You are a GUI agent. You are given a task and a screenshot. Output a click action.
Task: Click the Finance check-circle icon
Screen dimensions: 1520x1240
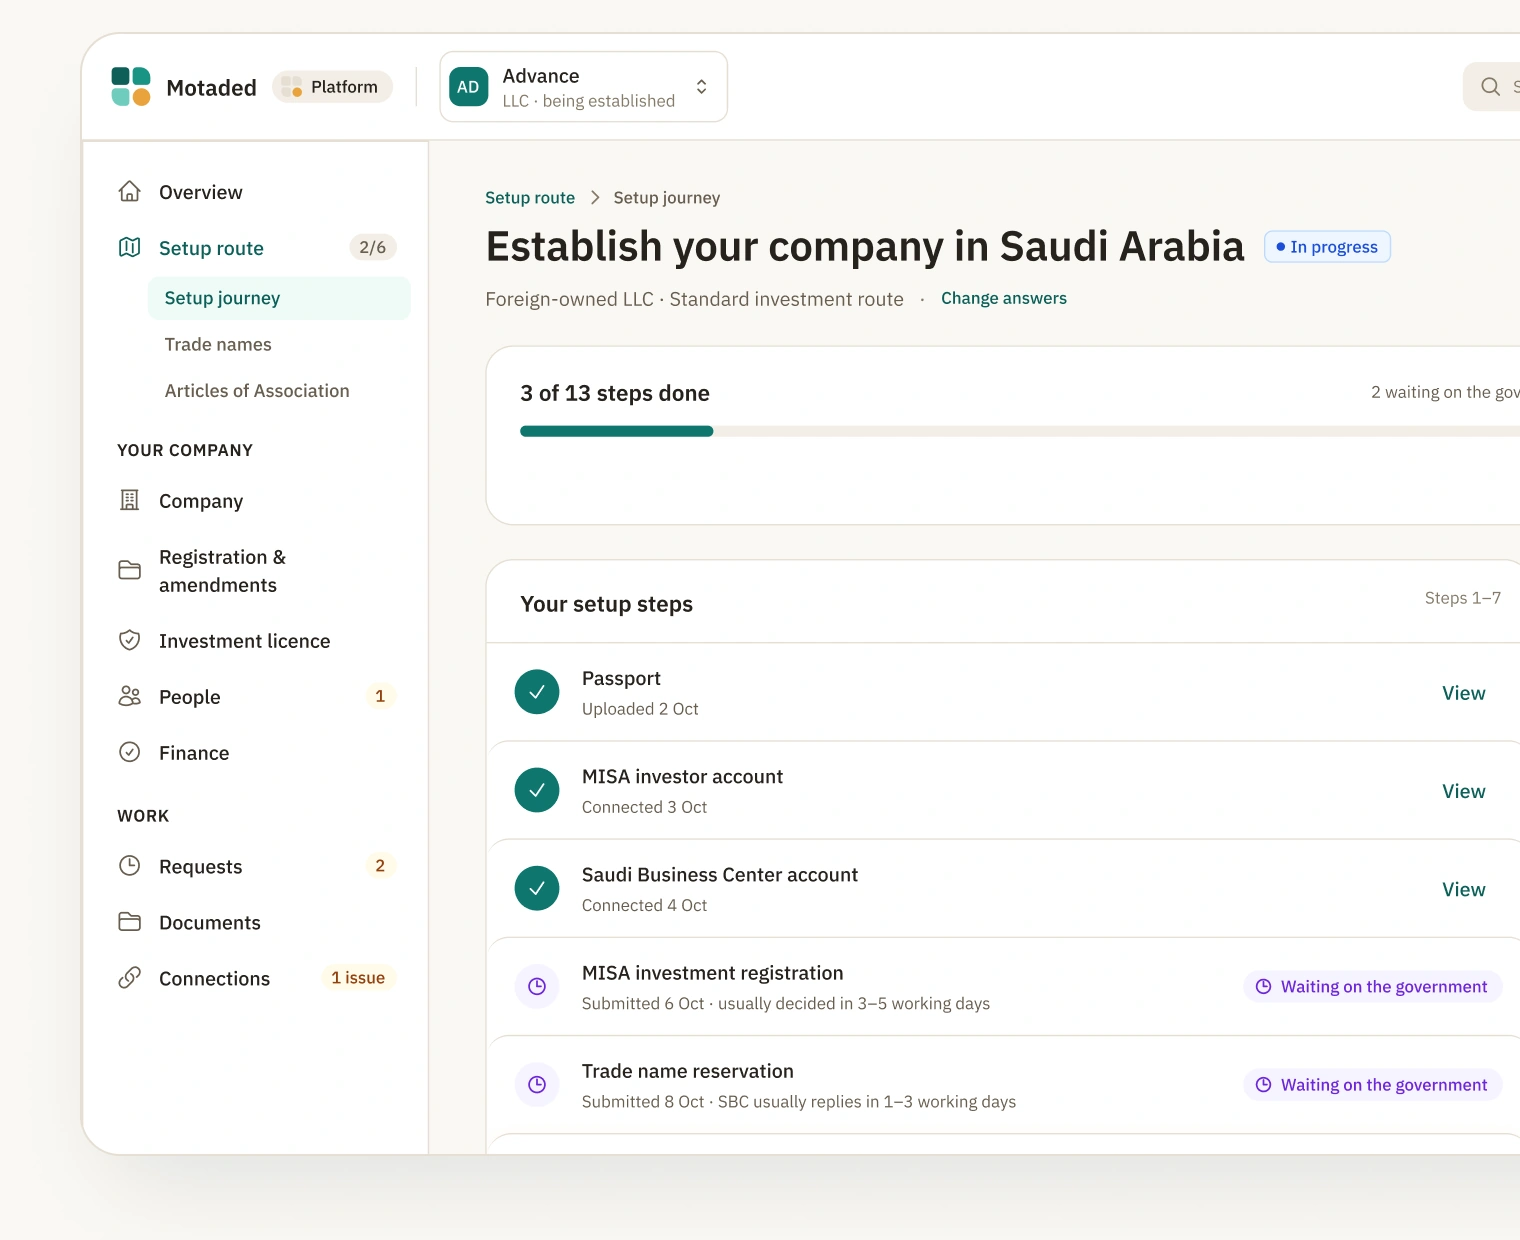coord(130,752)
